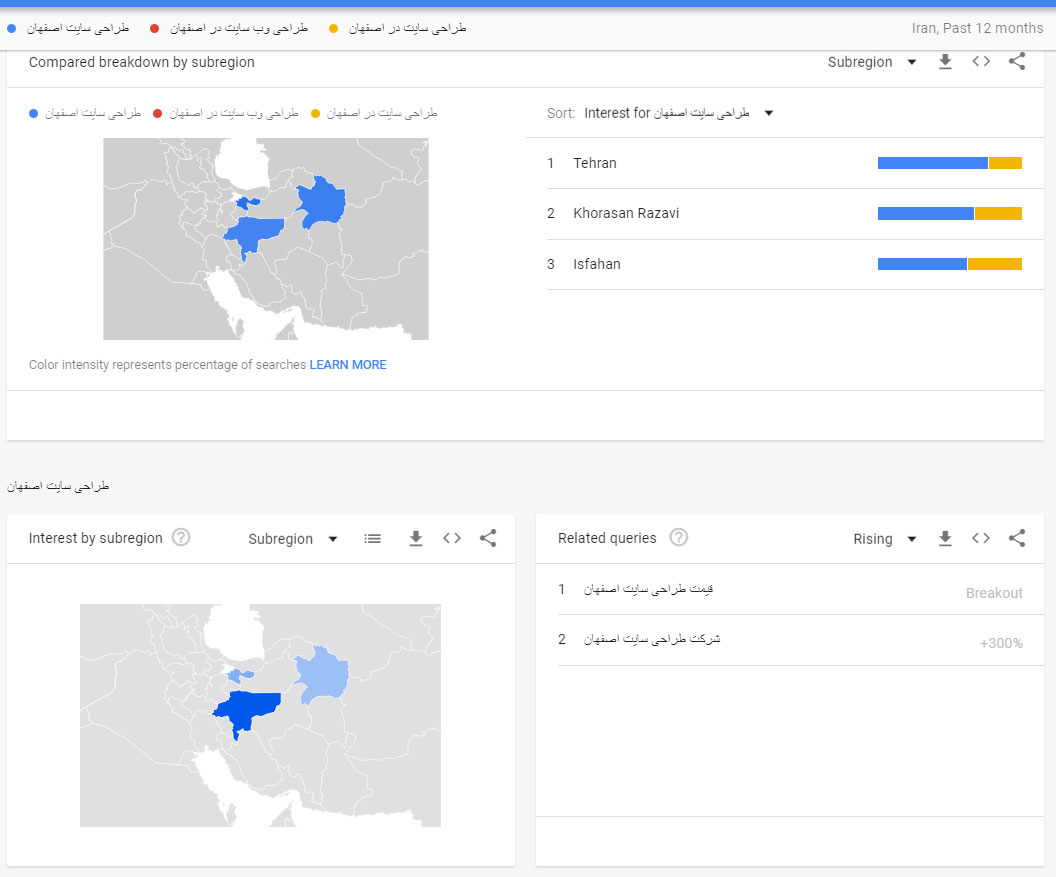Switch Interest by subregion to list view
The height and width of the screenshot is (877, 1056).
372,538
